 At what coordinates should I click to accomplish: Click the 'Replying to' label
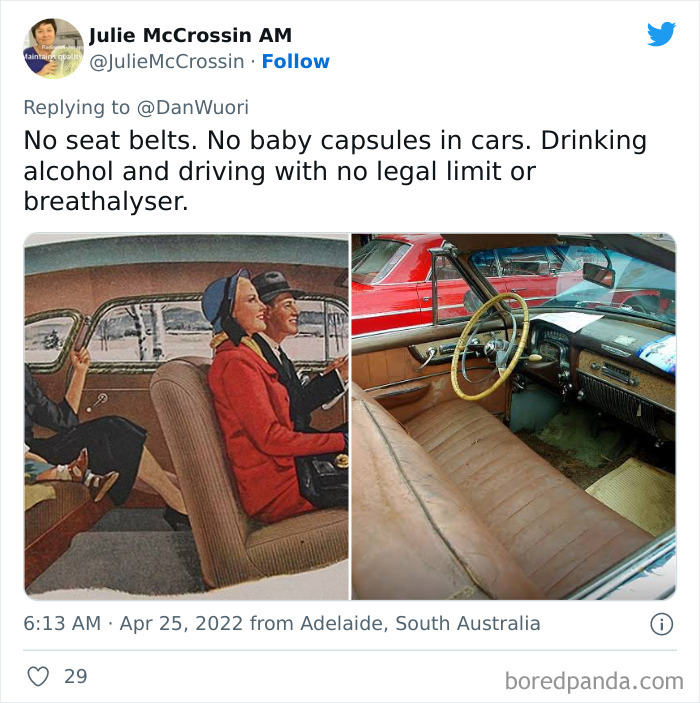coord(77,108)
